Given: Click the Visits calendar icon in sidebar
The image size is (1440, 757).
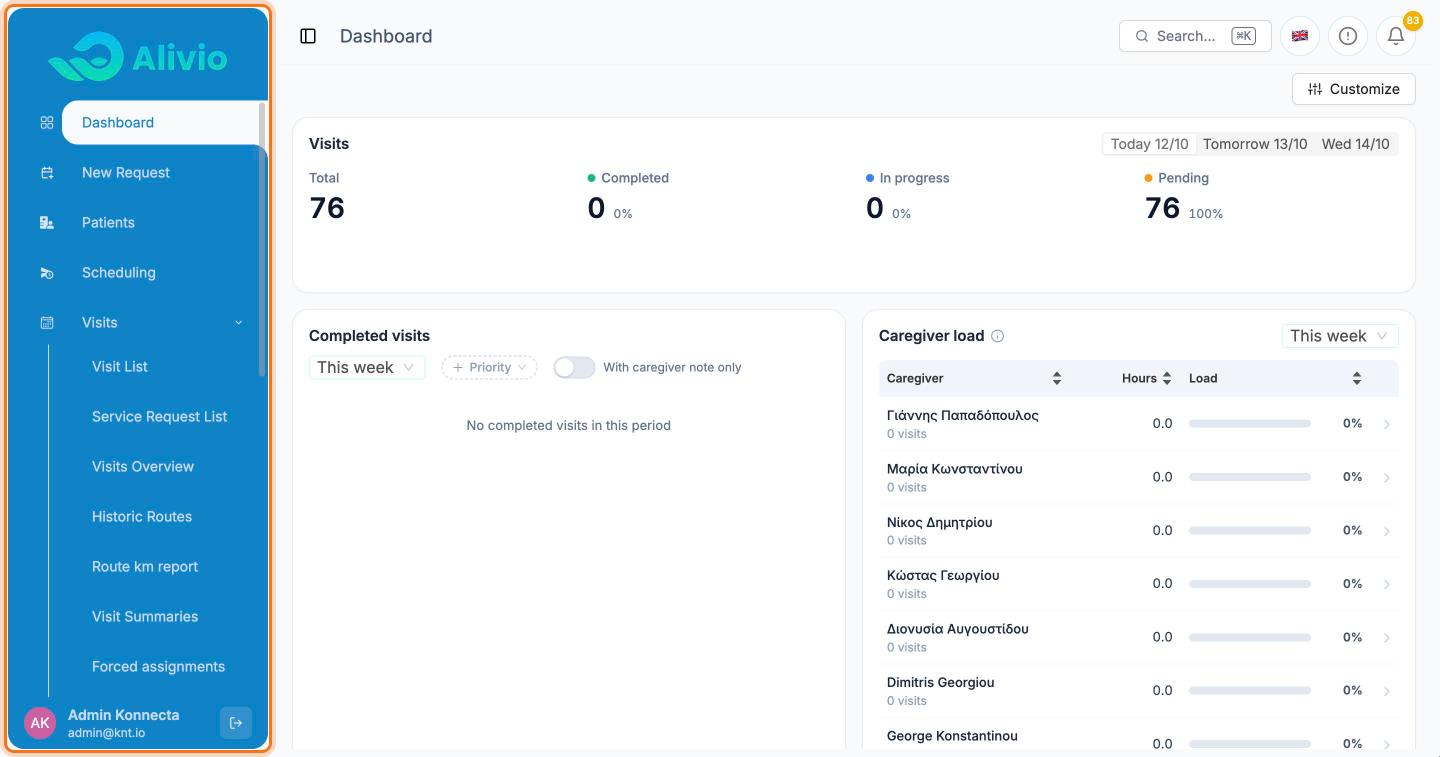Looking at the screenshot, I should [47, 323].
